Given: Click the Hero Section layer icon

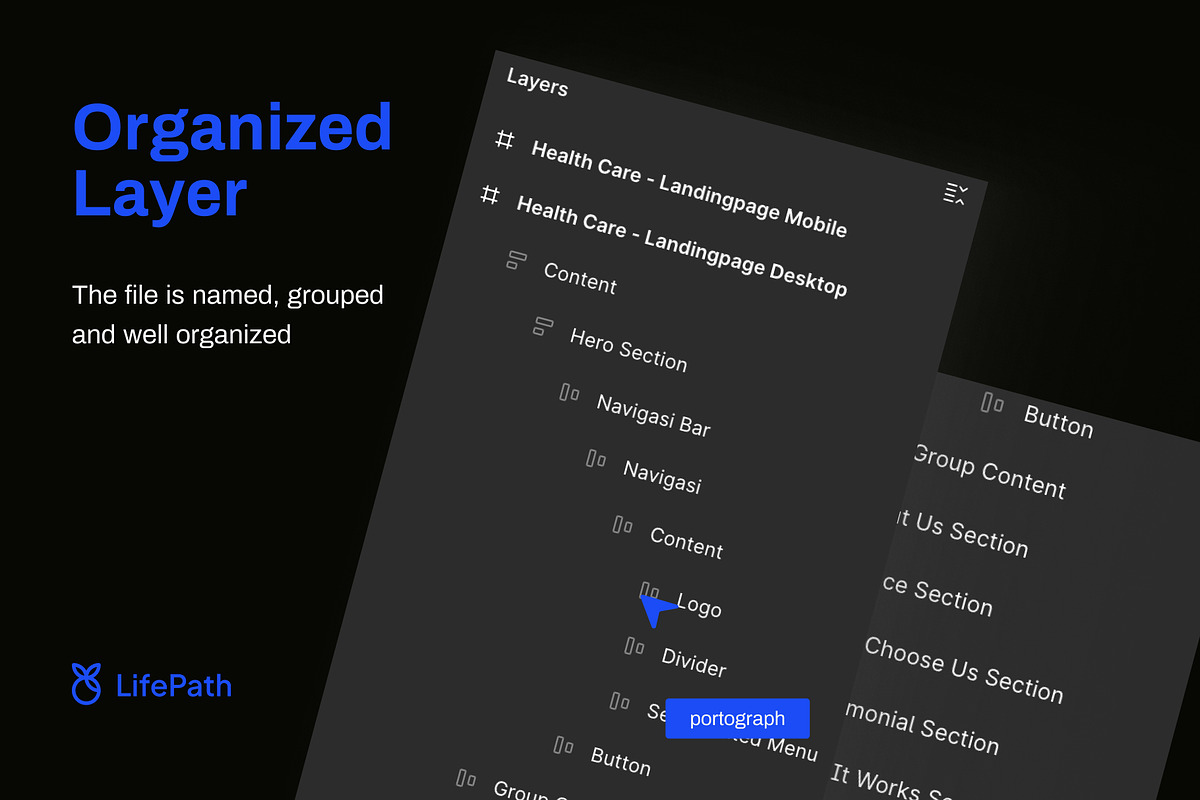Looking at the screenshot, I should (x=543, y=325).
